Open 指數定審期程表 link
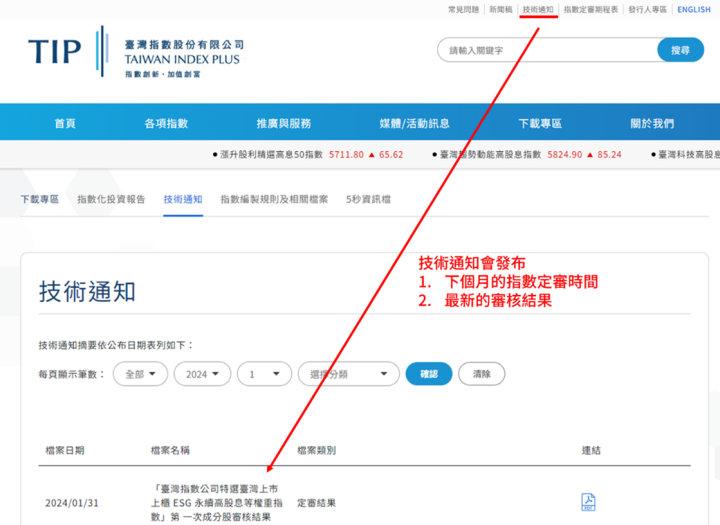This screenshot has height=525, width=720. tap(591, 9)
